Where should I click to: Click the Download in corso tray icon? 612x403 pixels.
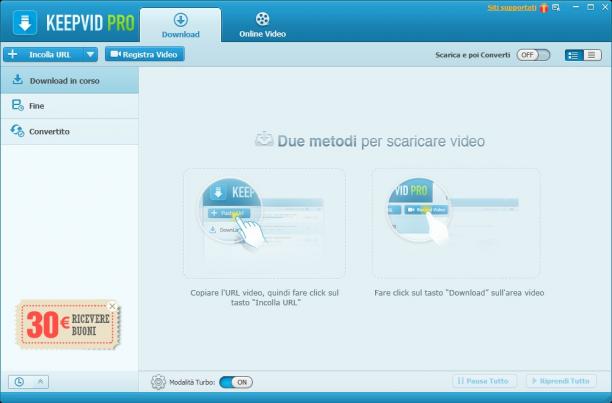tap(17, 79)
